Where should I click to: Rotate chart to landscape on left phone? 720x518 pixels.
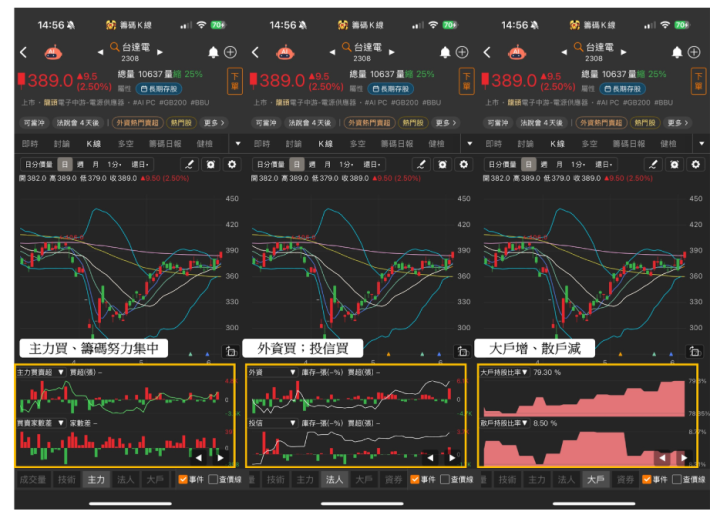[x=230, y=351]
